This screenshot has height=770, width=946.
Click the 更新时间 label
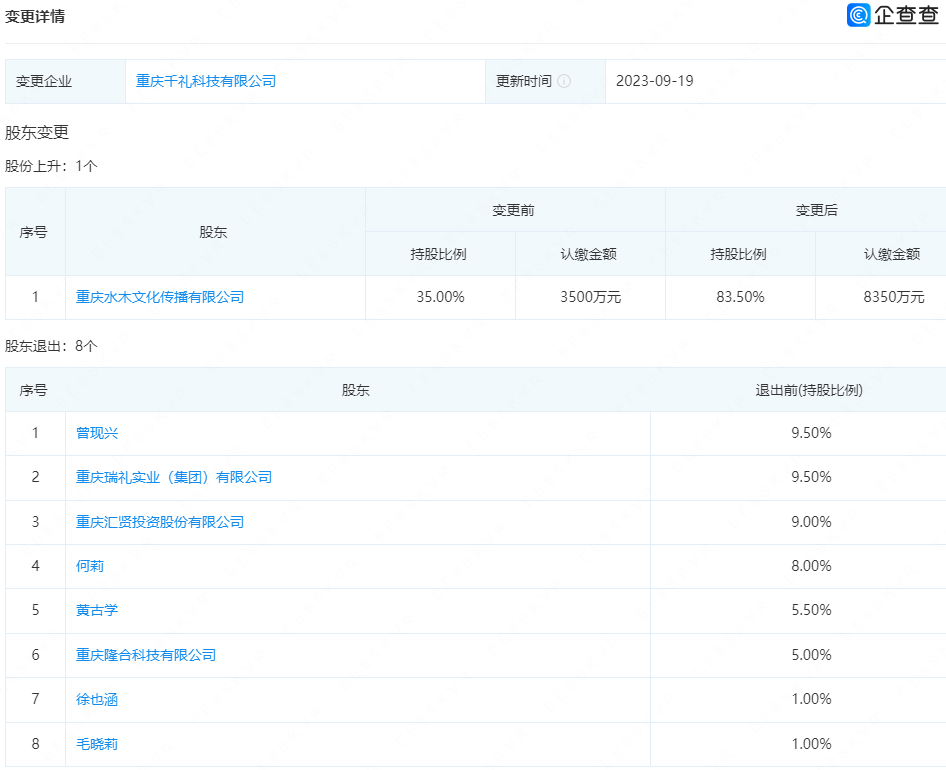(524, 81)
